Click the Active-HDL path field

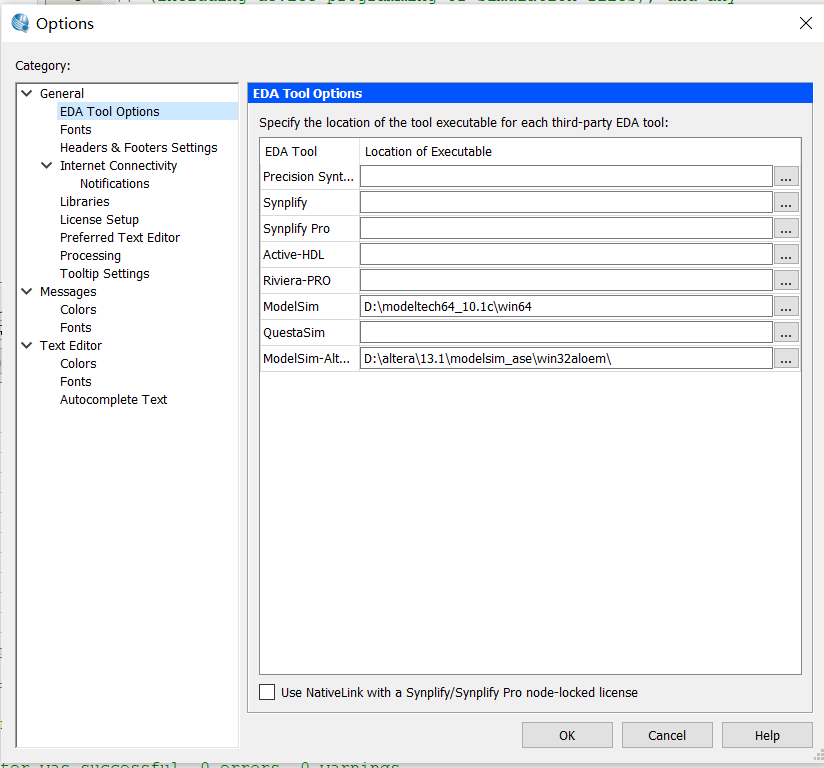(566, 254)
